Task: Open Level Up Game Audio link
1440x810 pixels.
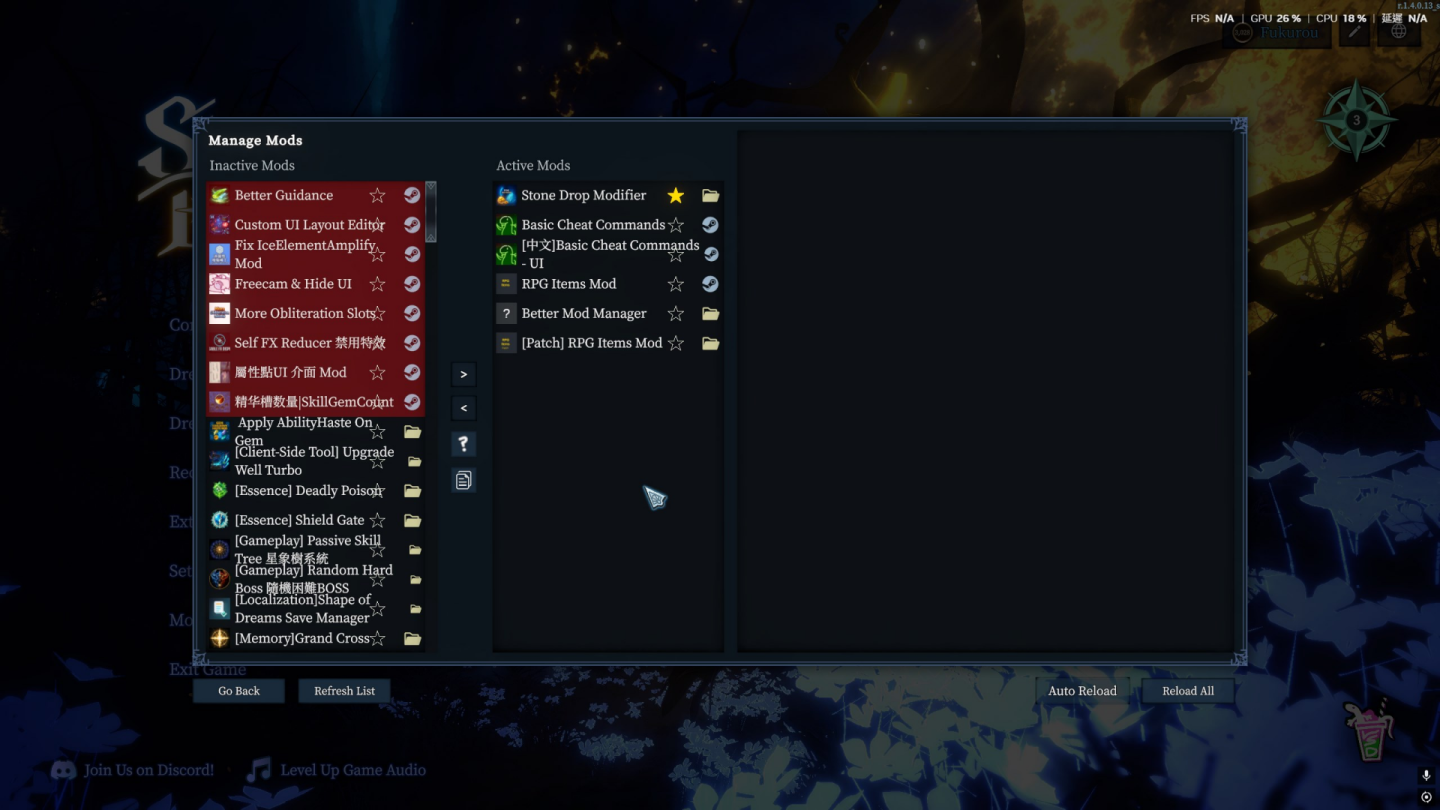Action: click(x=337, y=770)
